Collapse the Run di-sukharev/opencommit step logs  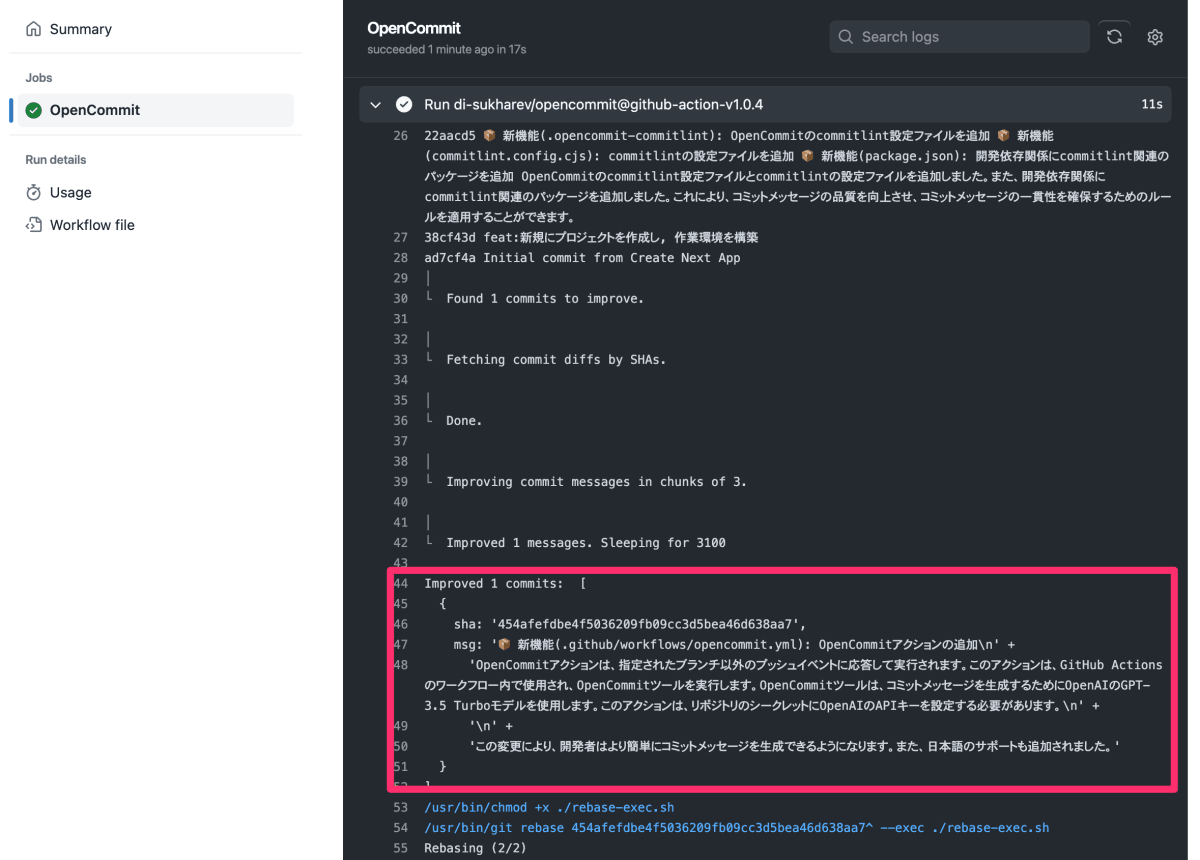point(375,104)
